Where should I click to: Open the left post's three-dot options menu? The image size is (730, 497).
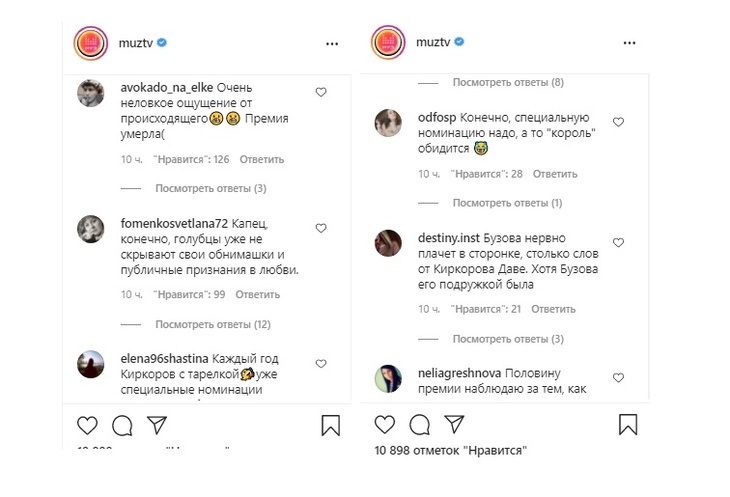pyautogui.click(x=332, y=44)
